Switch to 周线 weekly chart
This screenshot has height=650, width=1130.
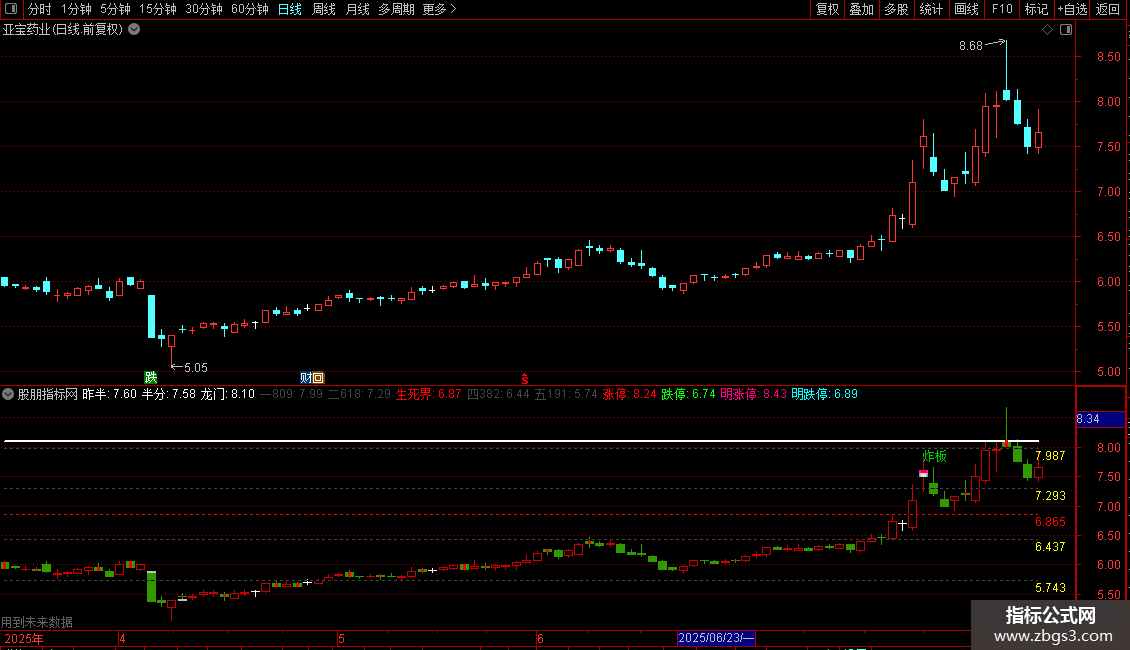tap(324, 9)
